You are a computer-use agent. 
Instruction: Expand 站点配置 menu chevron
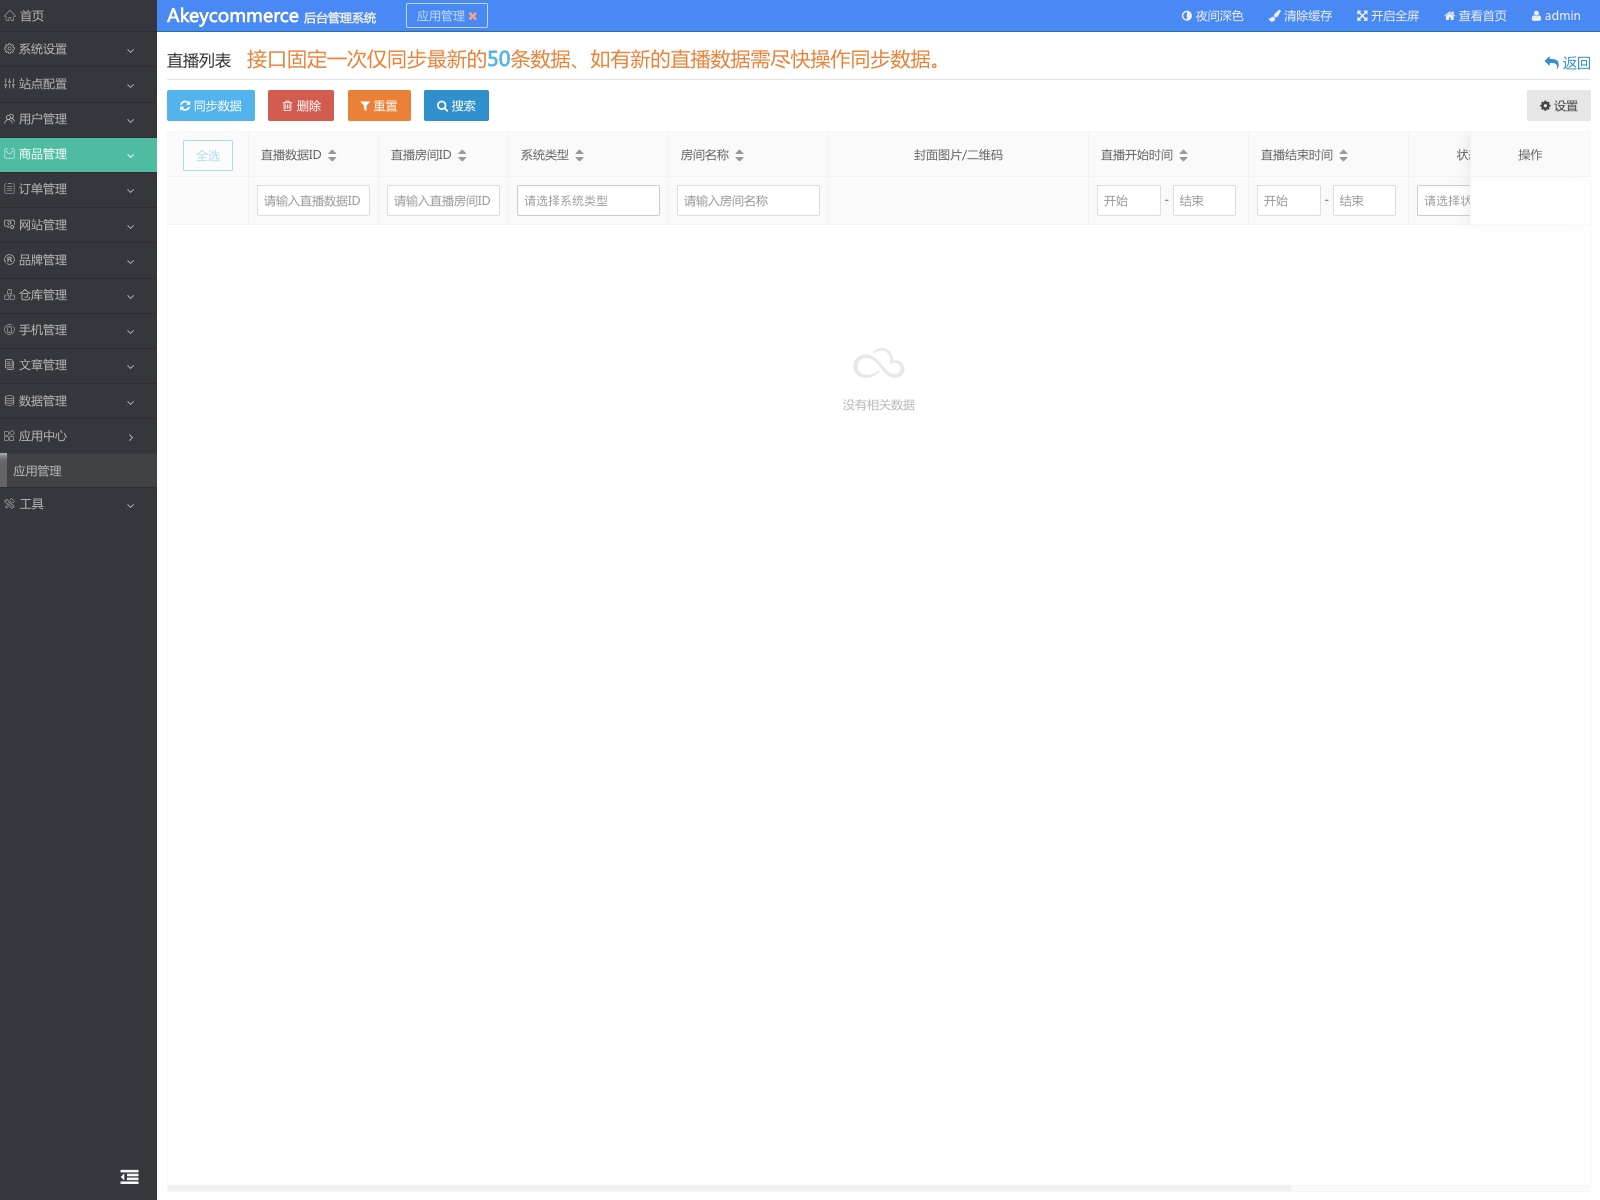tap(130, 85)
